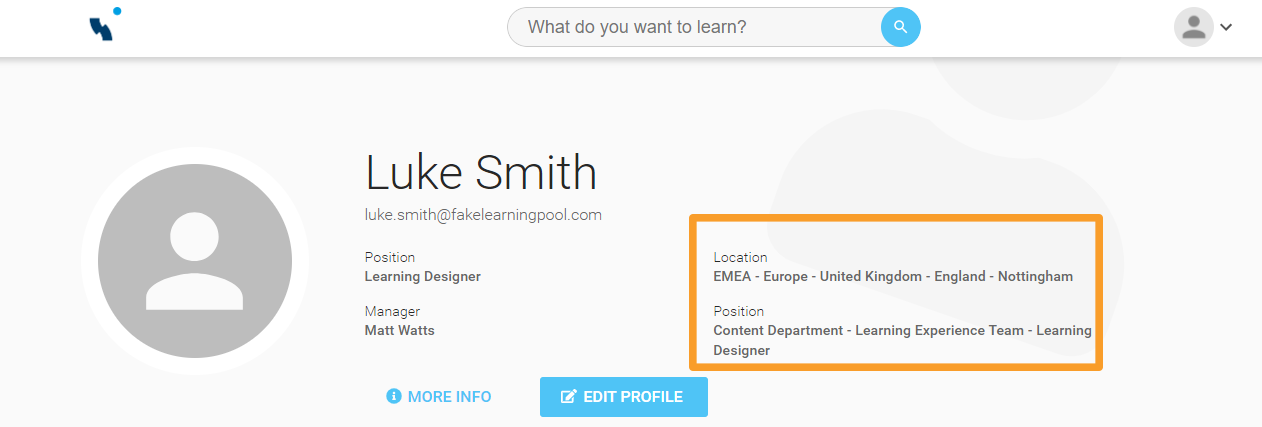
Task: Click the Position label below Location
Action: pyautogui.click(x=738, y=311)
